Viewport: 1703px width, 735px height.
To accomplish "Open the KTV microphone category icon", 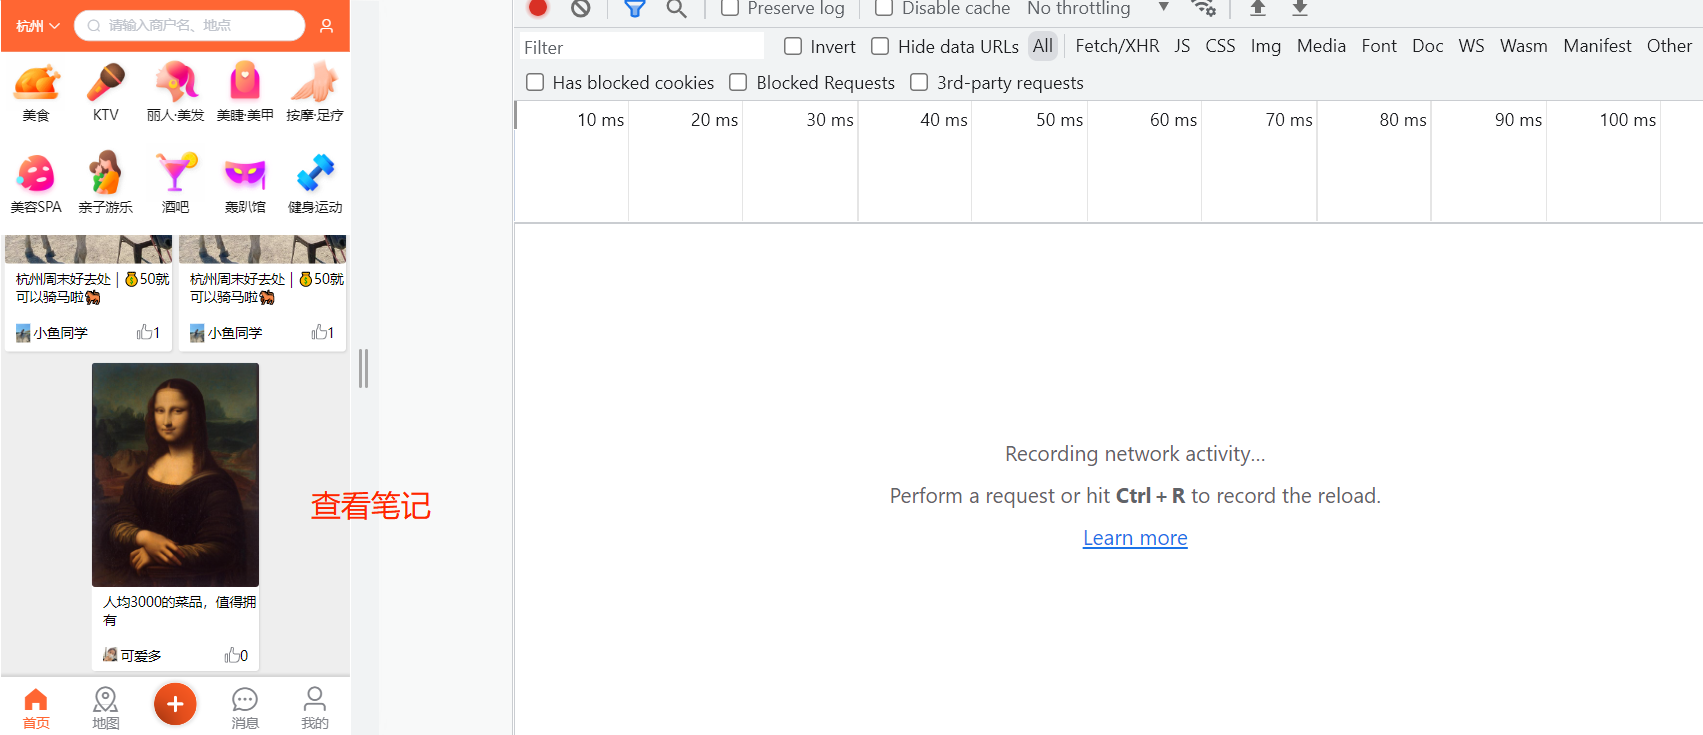I will coord(106,82).
